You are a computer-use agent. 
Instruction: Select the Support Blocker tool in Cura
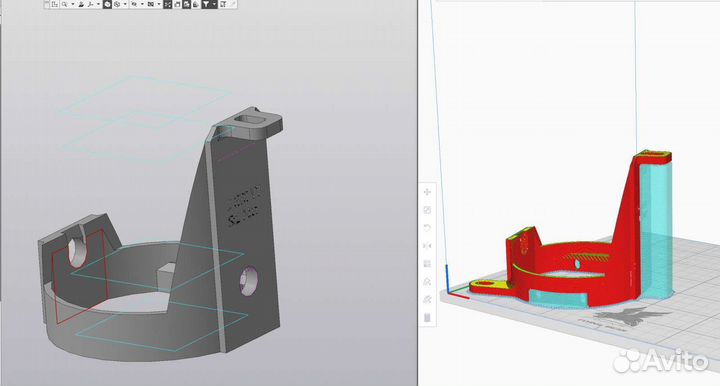click(427, 281)
